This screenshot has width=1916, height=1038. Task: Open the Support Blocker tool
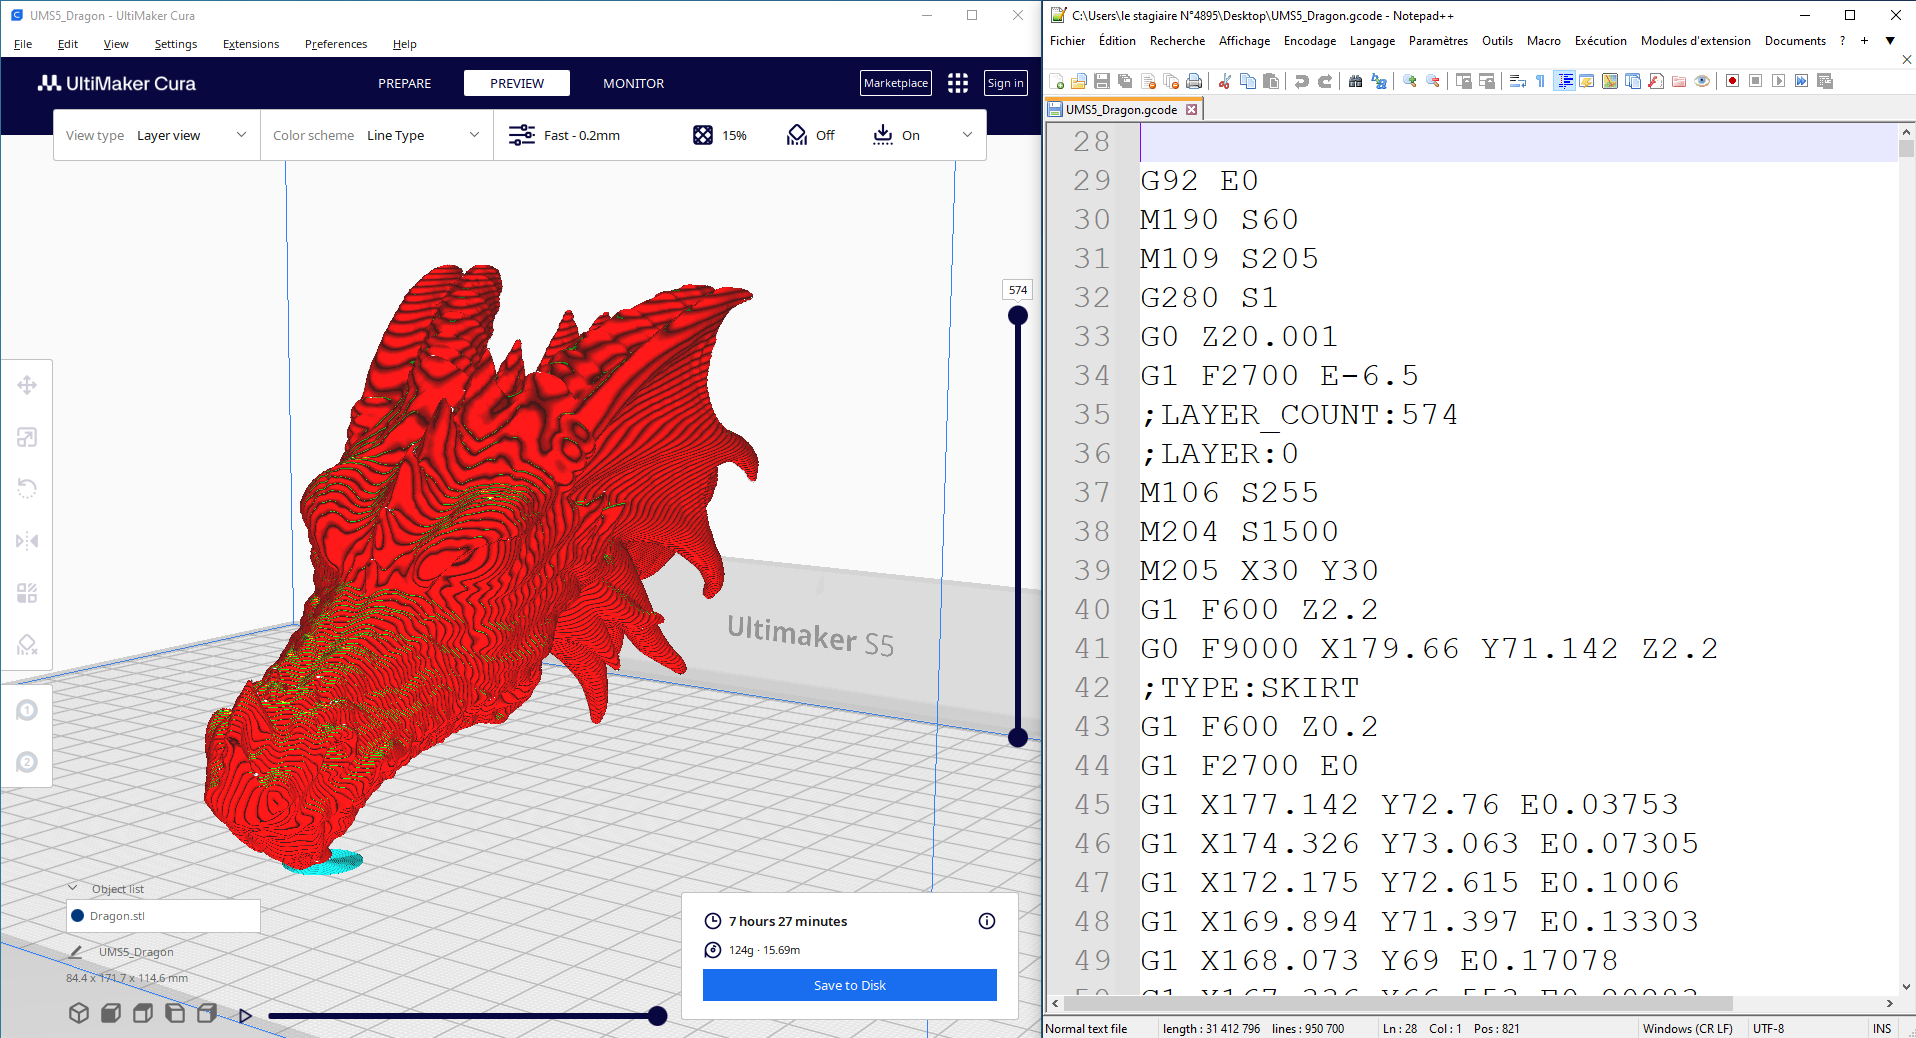pos(27,644)
